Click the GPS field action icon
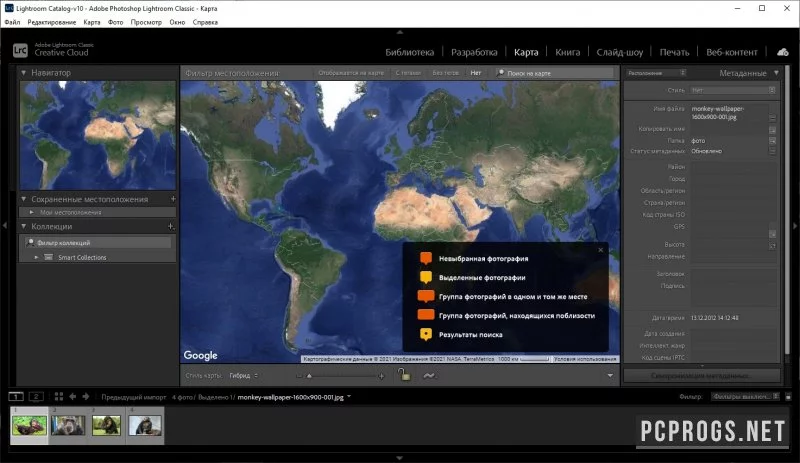Image resolution: width=800 pixels, height=463 pixels. (772, 234)
